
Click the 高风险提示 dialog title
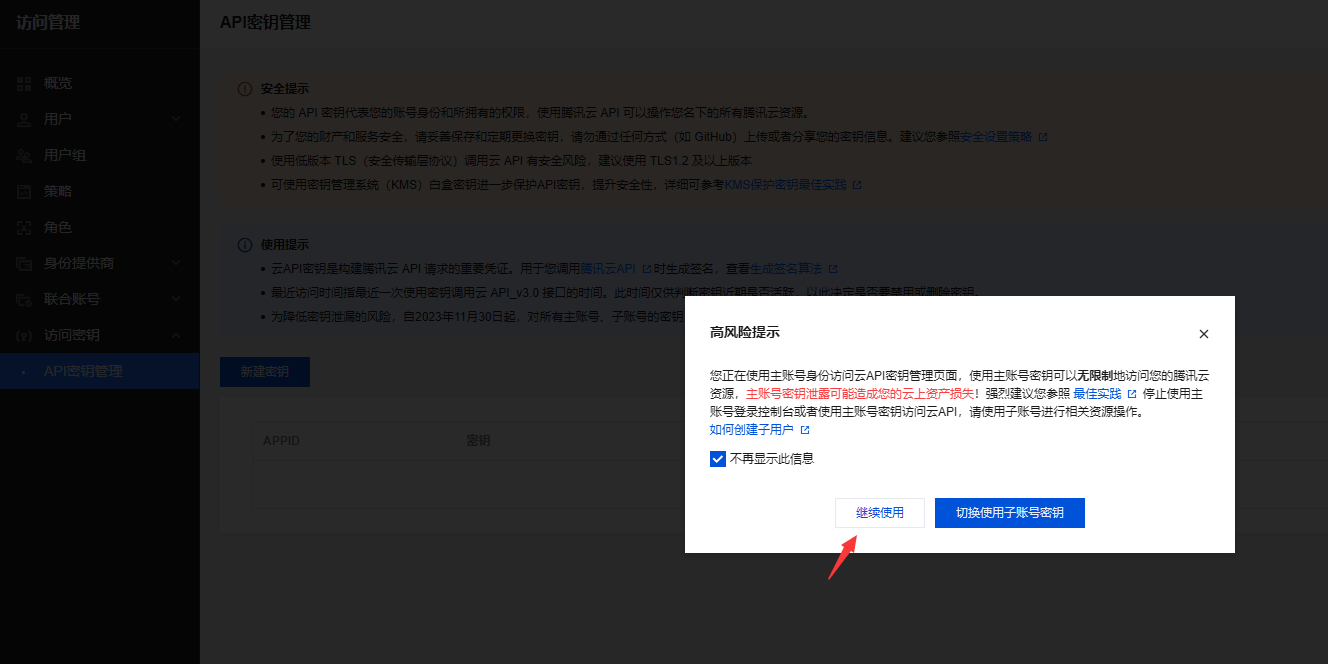745,333
